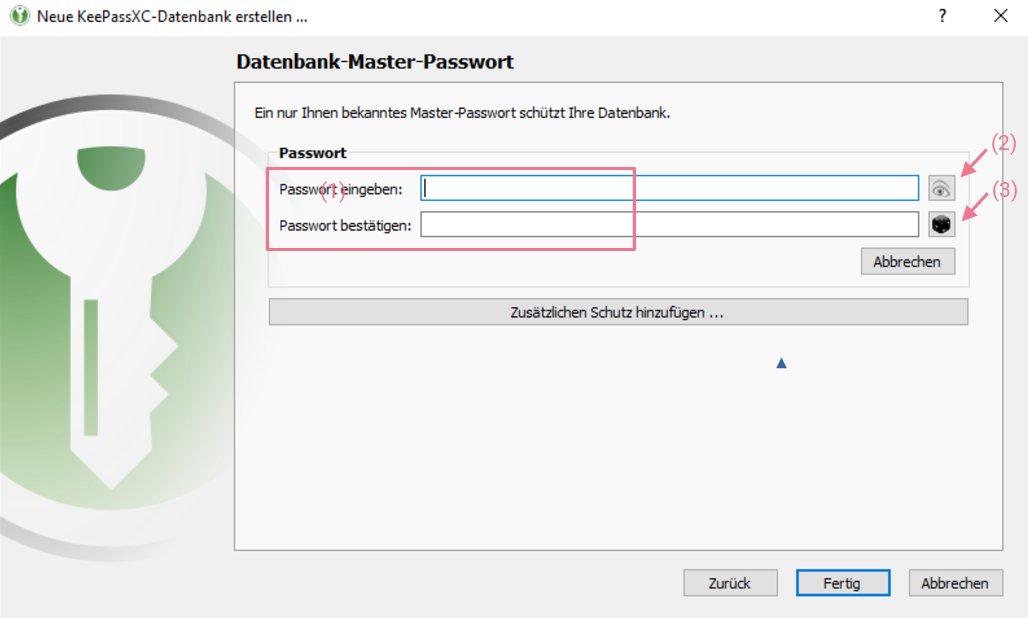
Task: Click the 'Ein nur Ihnen bekanntes Master-Passwort' description
Action: click(462, 113)
